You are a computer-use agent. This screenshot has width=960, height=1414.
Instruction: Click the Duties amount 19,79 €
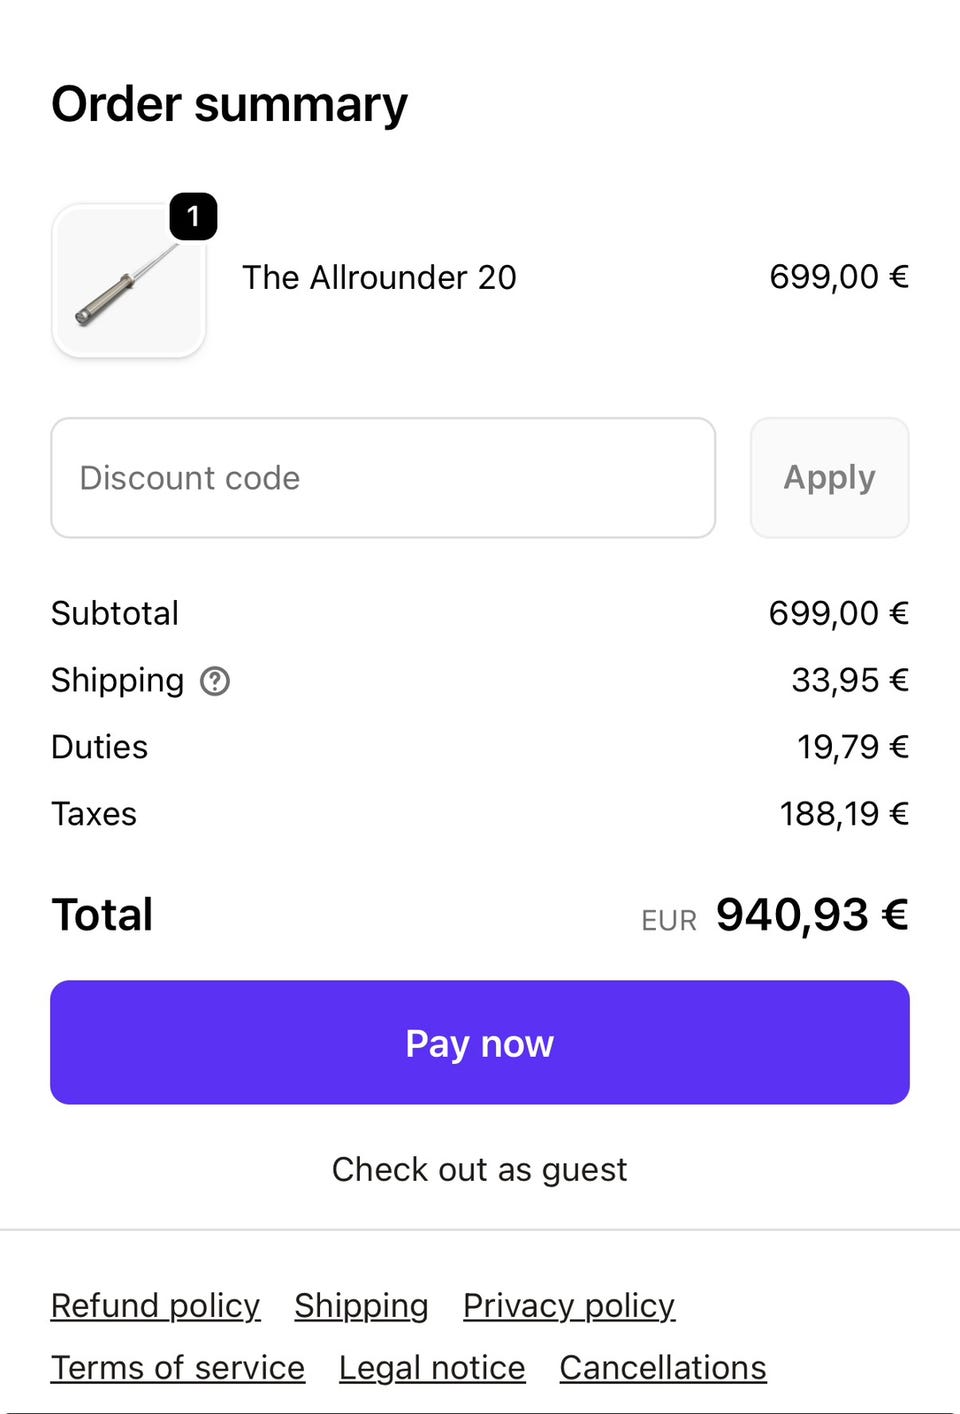[852, 747]
